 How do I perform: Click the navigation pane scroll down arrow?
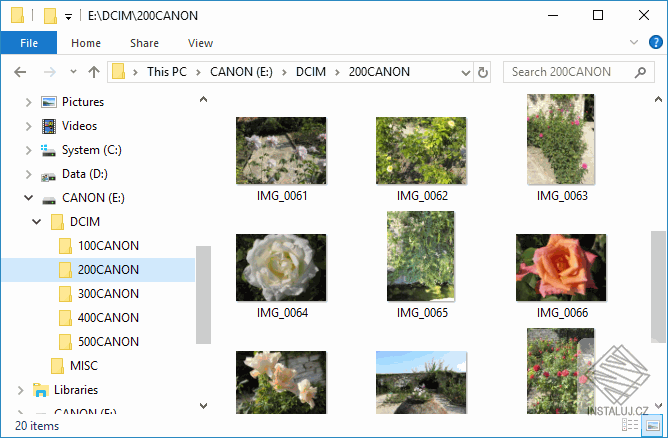click(204, 406)
